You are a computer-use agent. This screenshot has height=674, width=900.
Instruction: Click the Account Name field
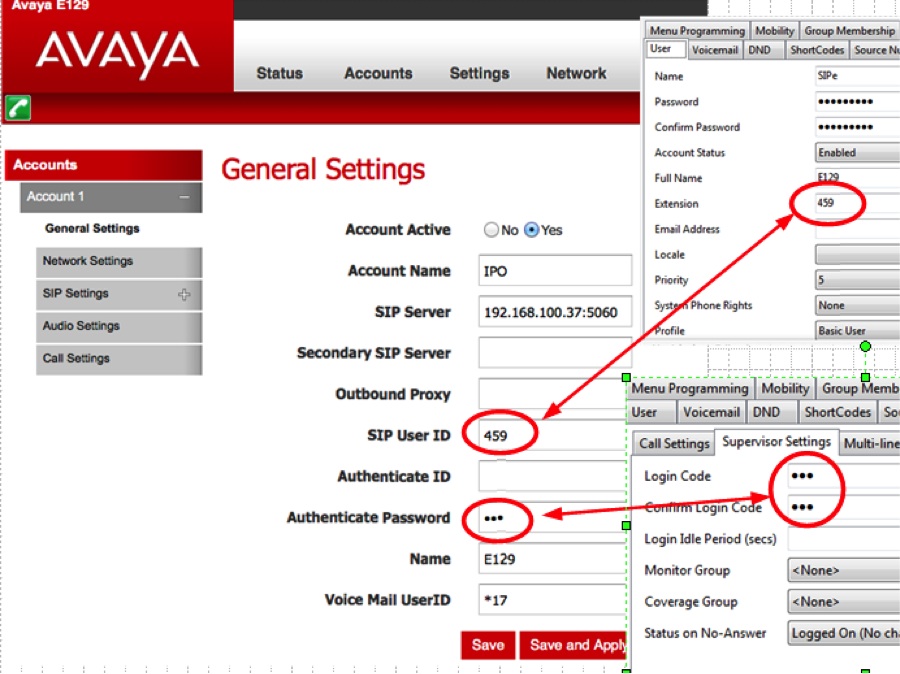point(555,270)
